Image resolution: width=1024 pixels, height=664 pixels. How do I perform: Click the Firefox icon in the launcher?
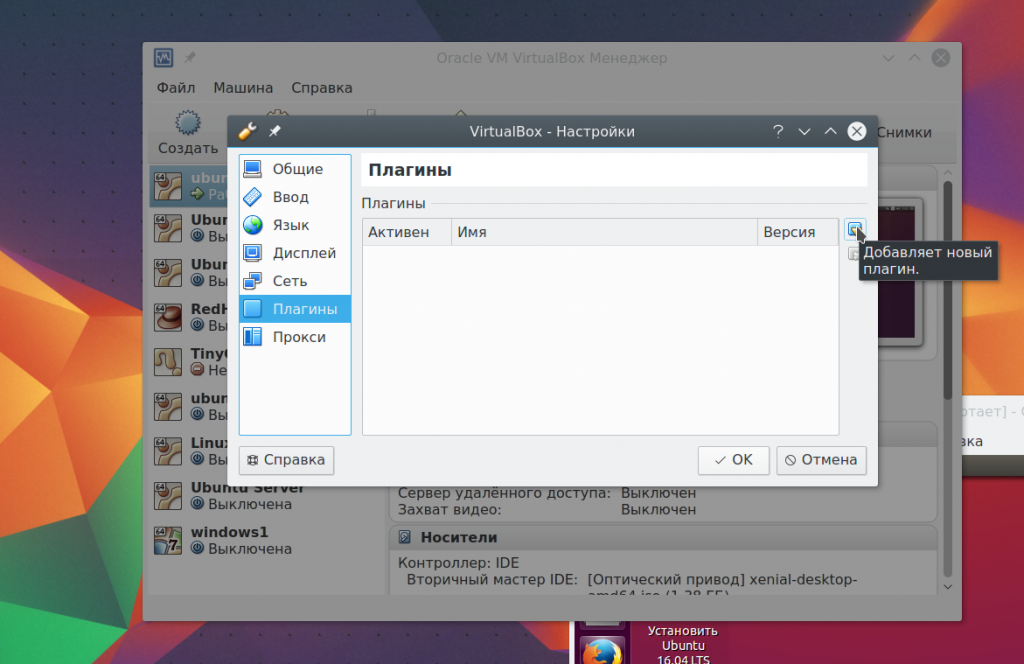click(x=601, y=652)
